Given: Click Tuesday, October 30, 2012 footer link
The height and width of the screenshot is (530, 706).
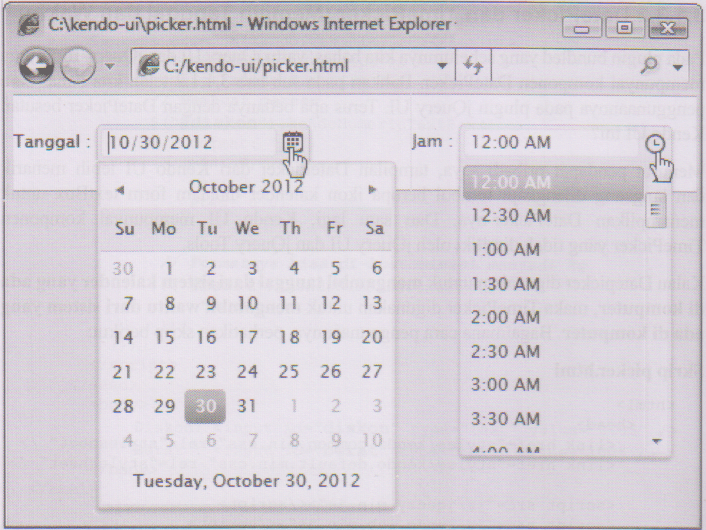Looking at the screenshot, I should pyautogui.click(x=246, y=481).
